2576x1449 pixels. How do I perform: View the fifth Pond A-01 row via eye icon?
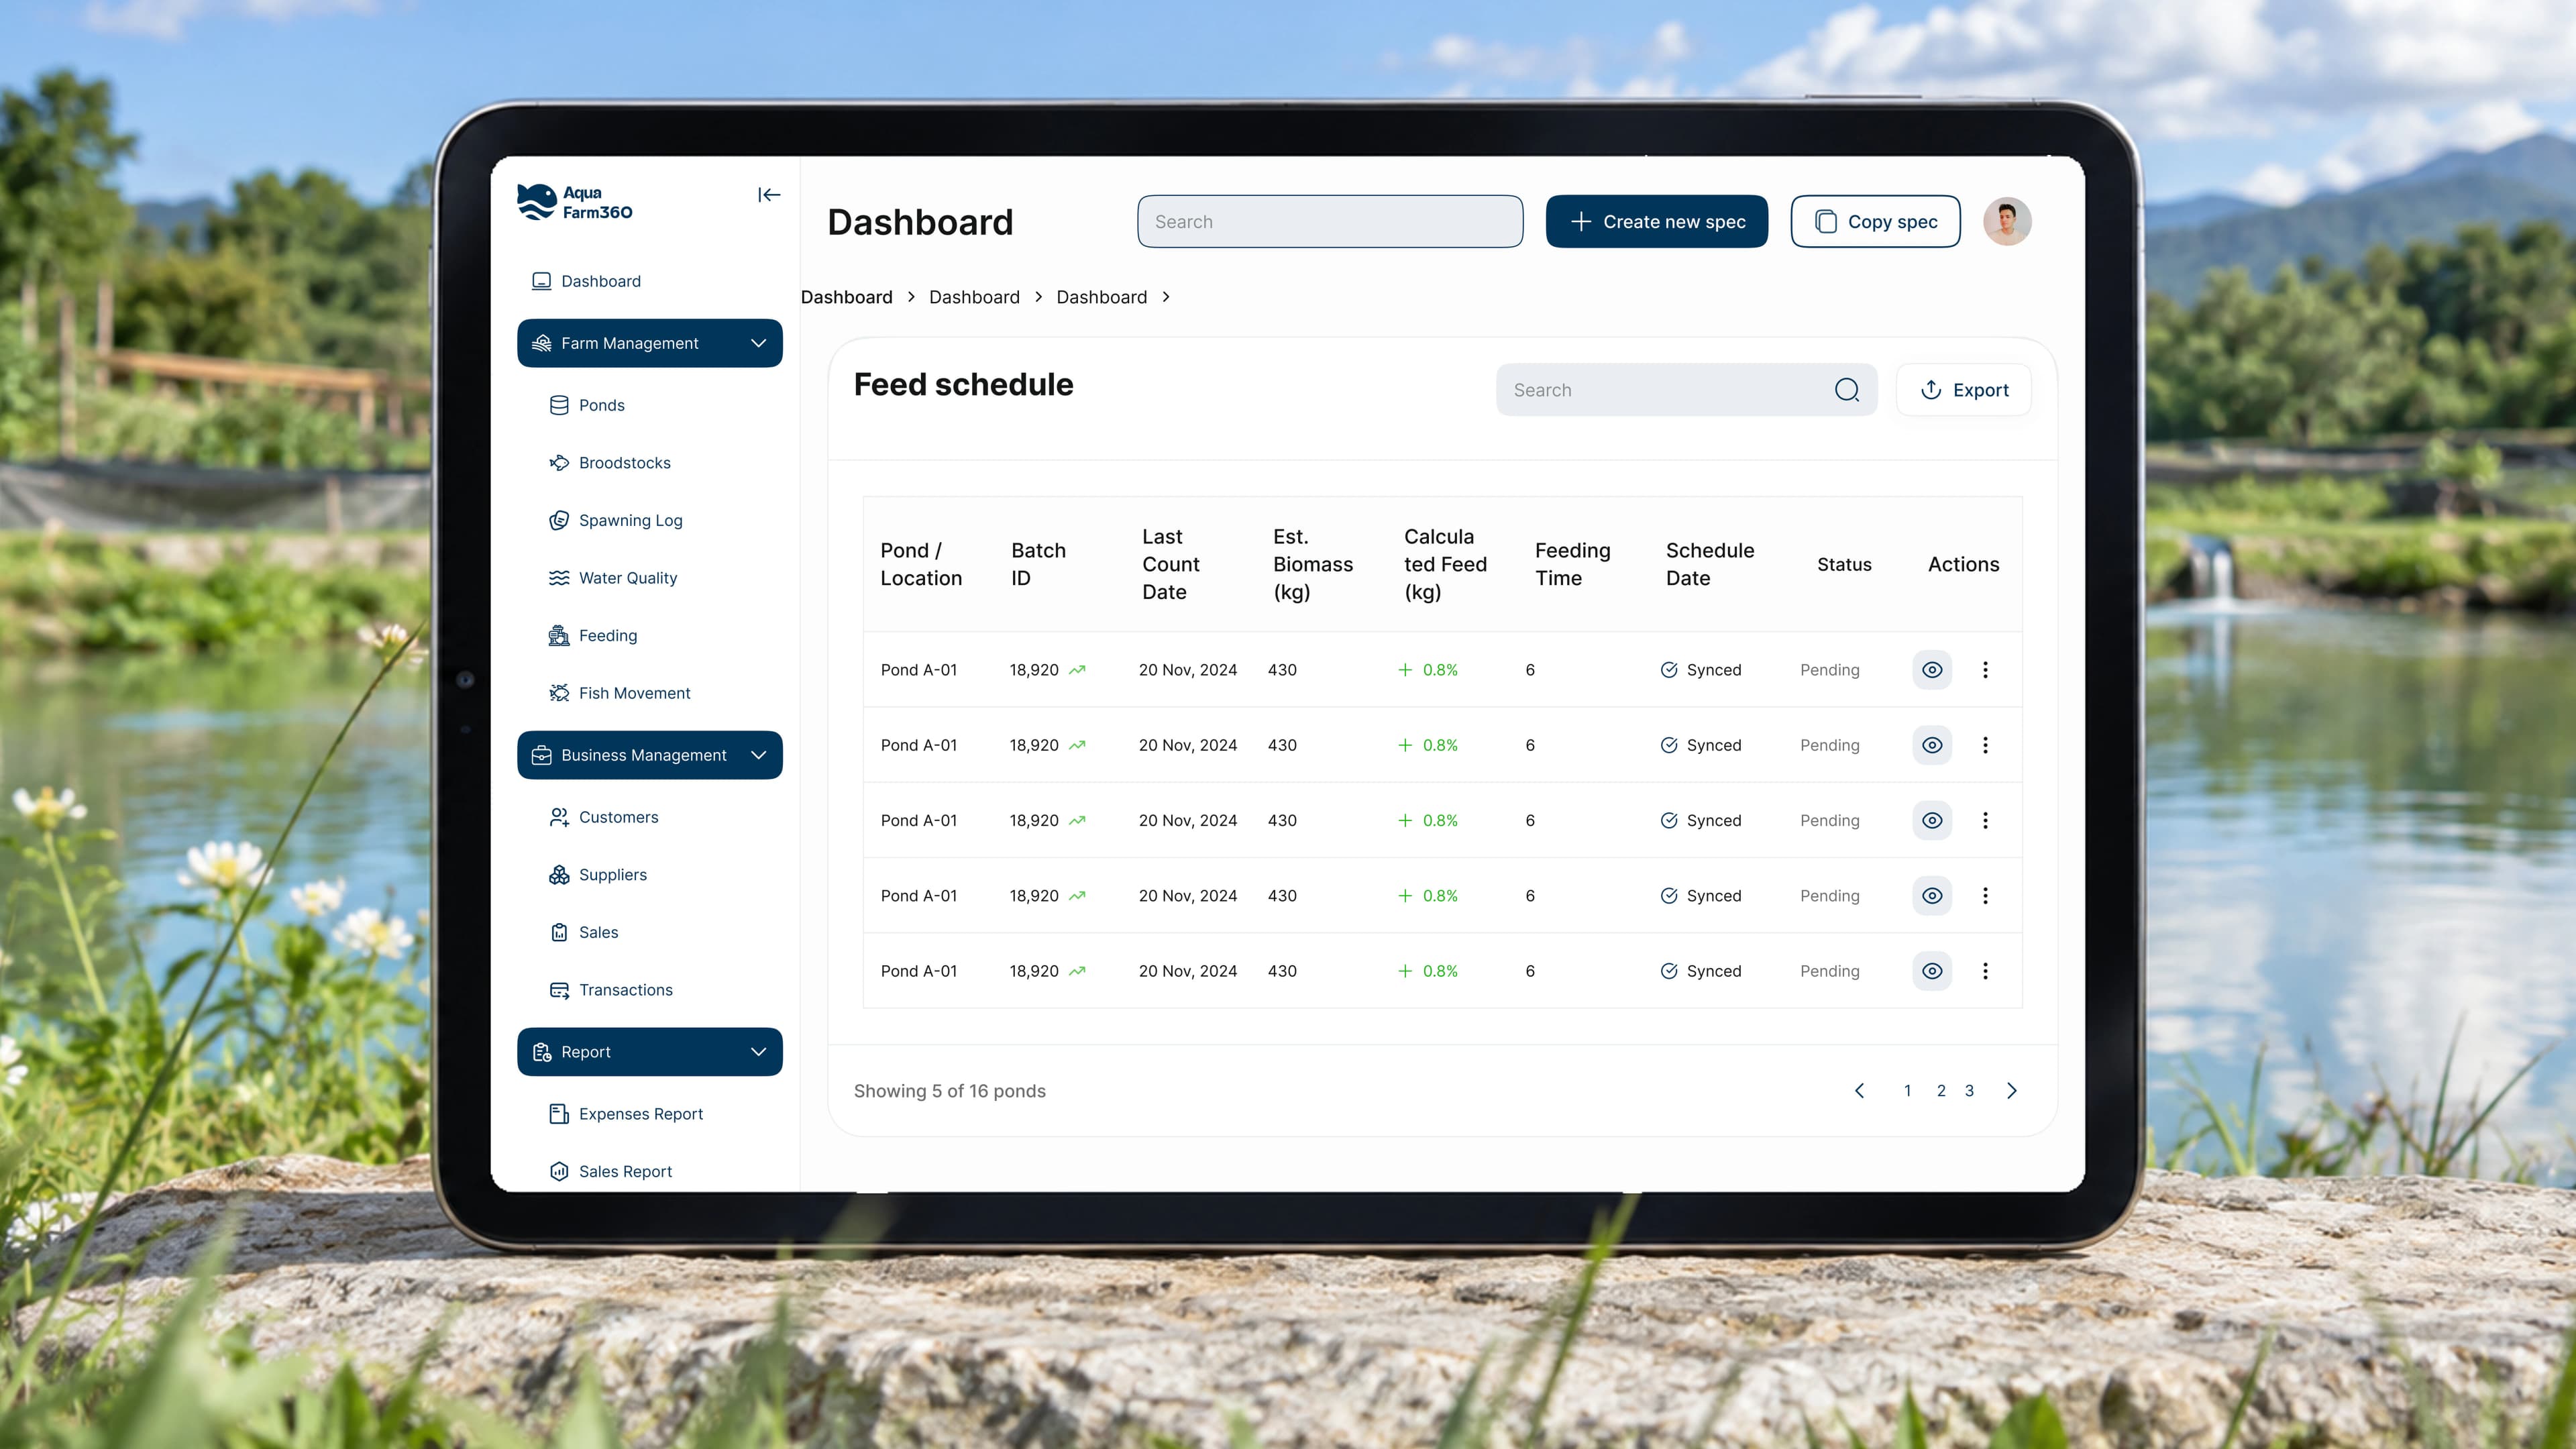[x=1932, y=971]
